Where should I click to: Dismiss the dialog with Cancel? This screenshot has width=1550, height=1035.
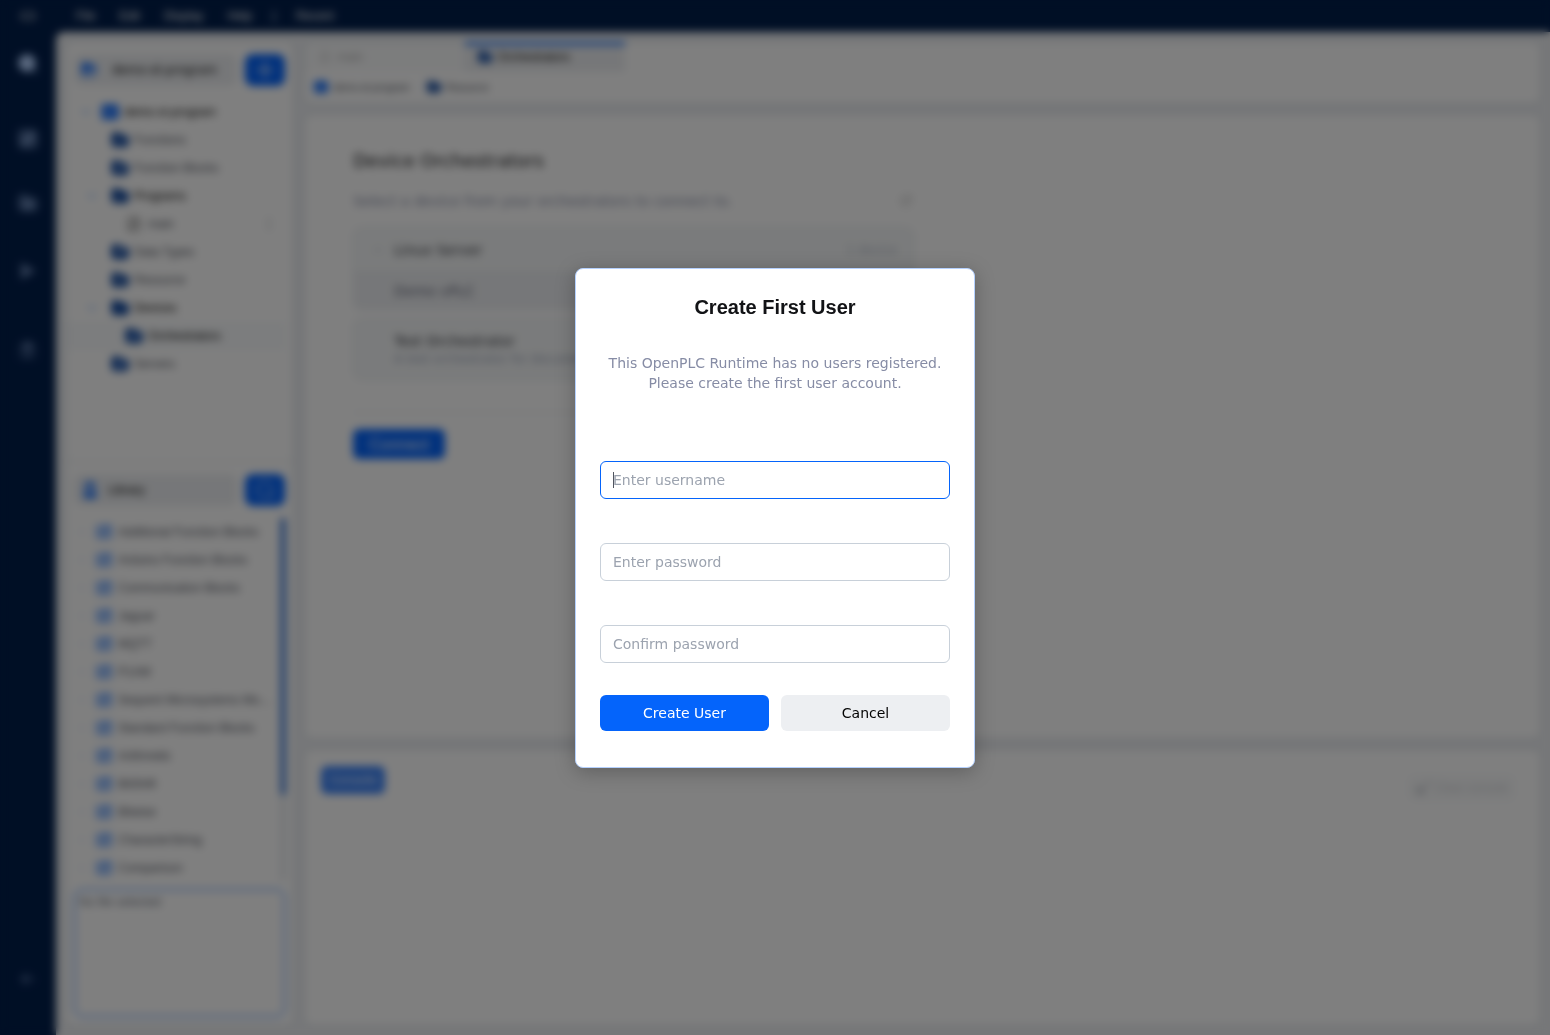point(865,713)
